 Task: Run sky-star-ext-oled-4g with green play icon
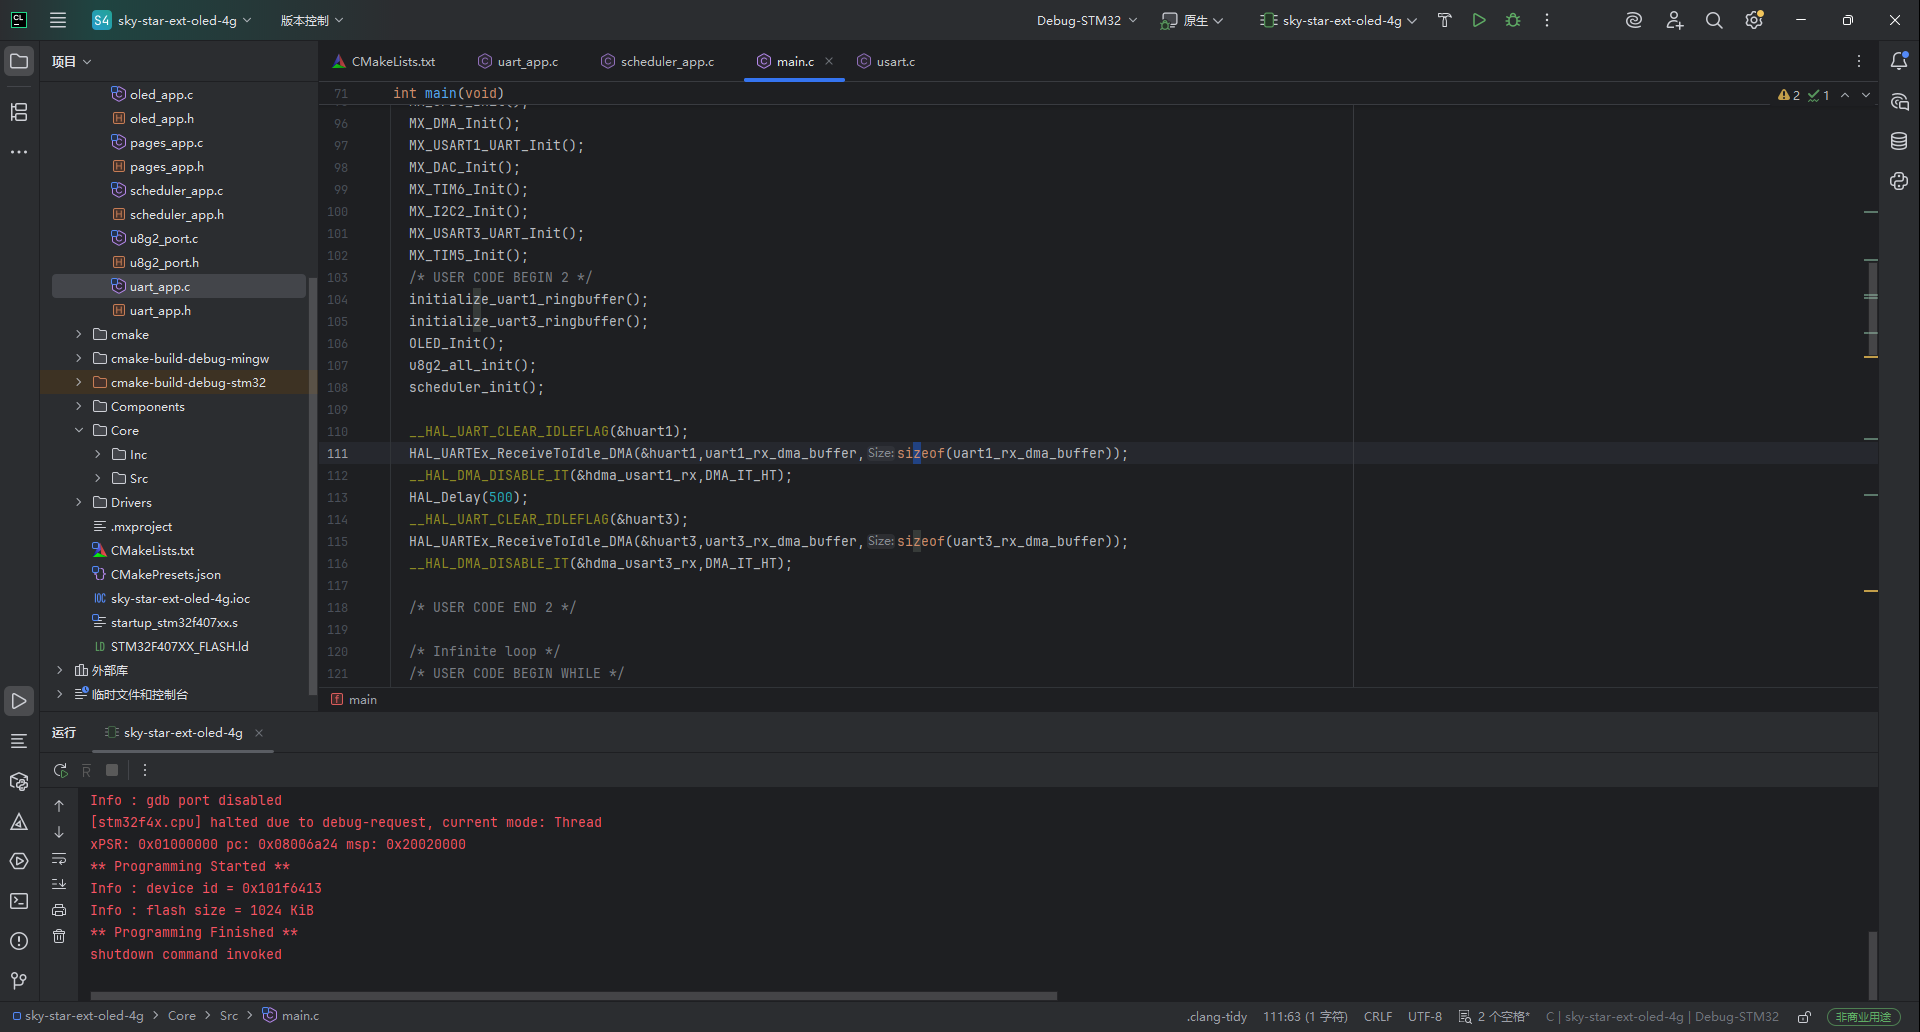coord(1479,20)
